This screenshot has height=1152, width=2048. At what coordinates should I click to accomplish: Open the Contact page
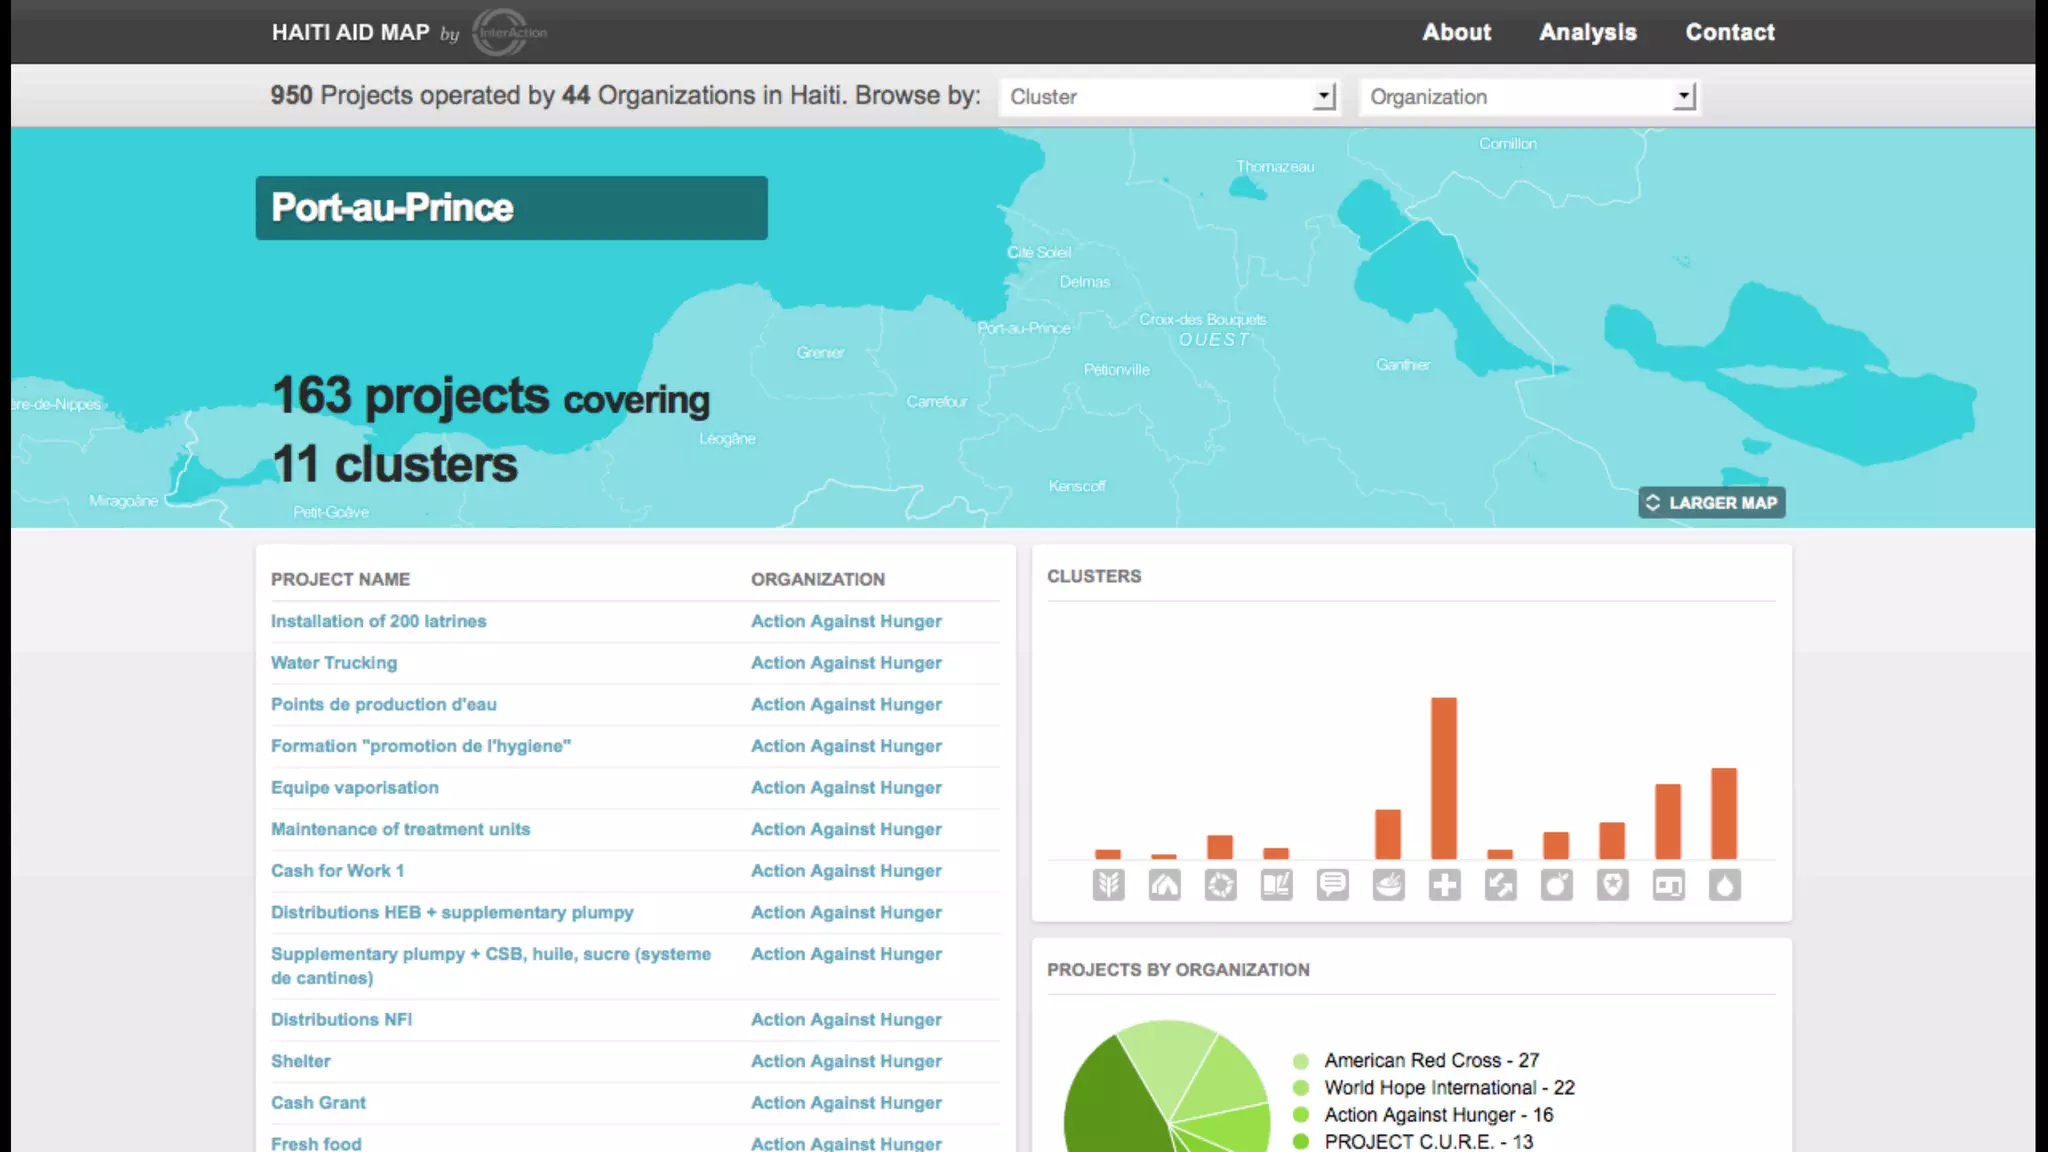(x=1730, y=32)
